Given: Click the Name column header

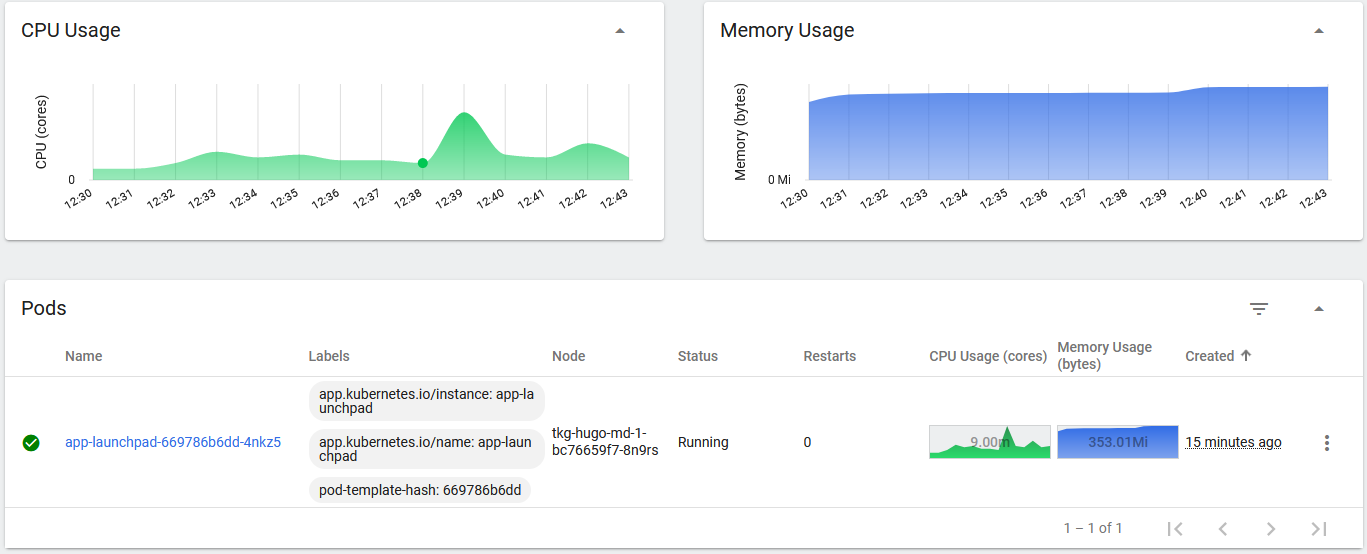Looking at the screenshot, I should [x=84, y=356].
